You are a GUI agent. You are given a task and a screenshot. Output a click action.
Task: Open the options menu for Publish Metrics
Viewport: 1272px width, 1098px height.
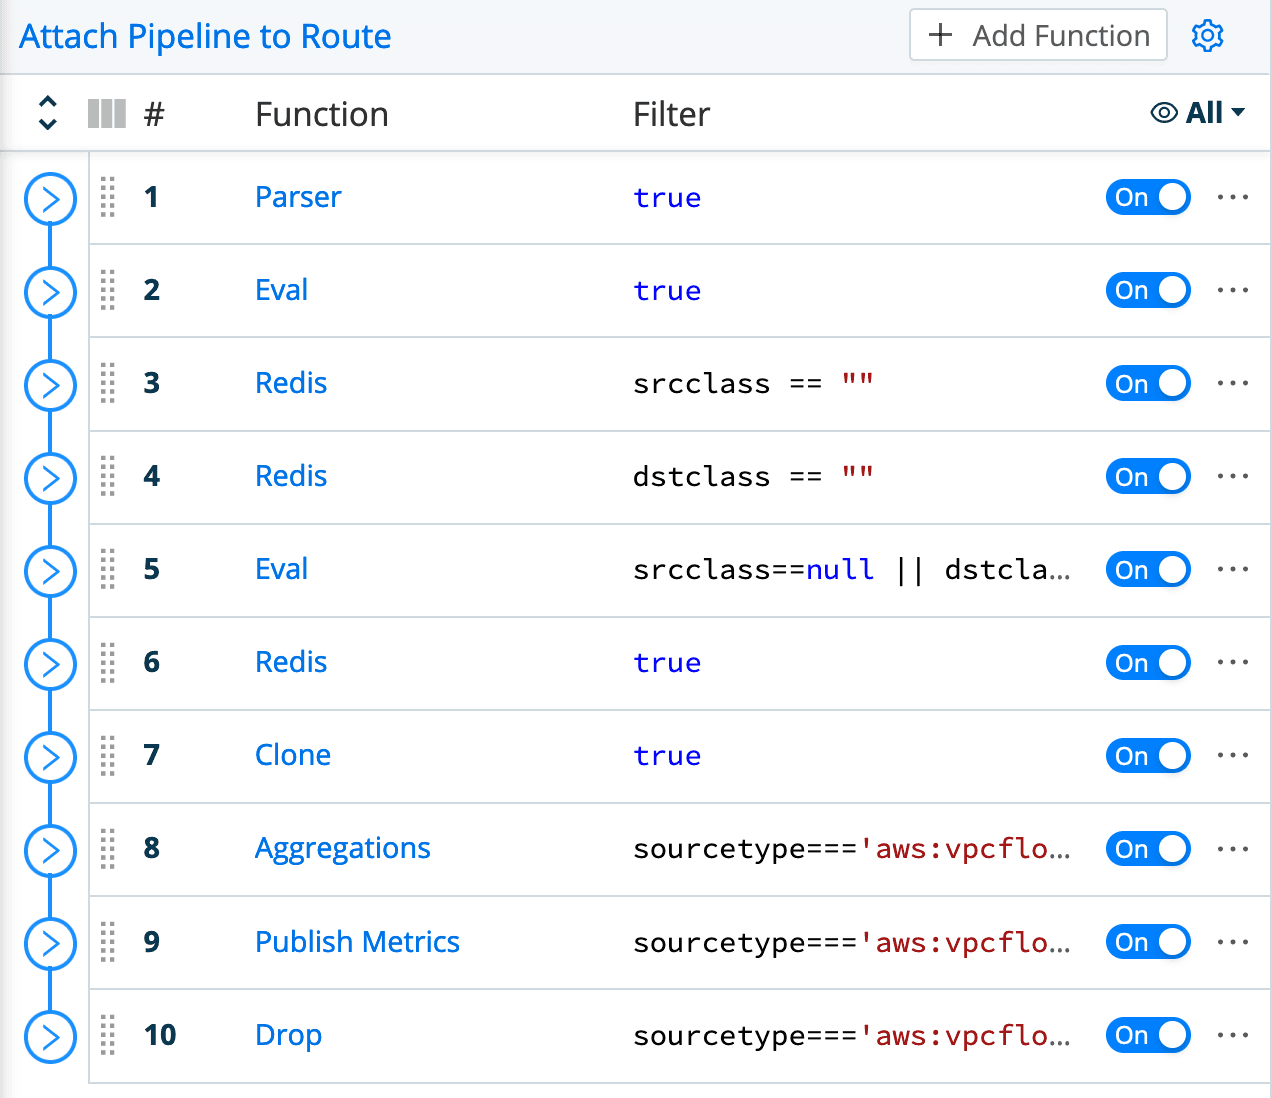point(1232,942)
